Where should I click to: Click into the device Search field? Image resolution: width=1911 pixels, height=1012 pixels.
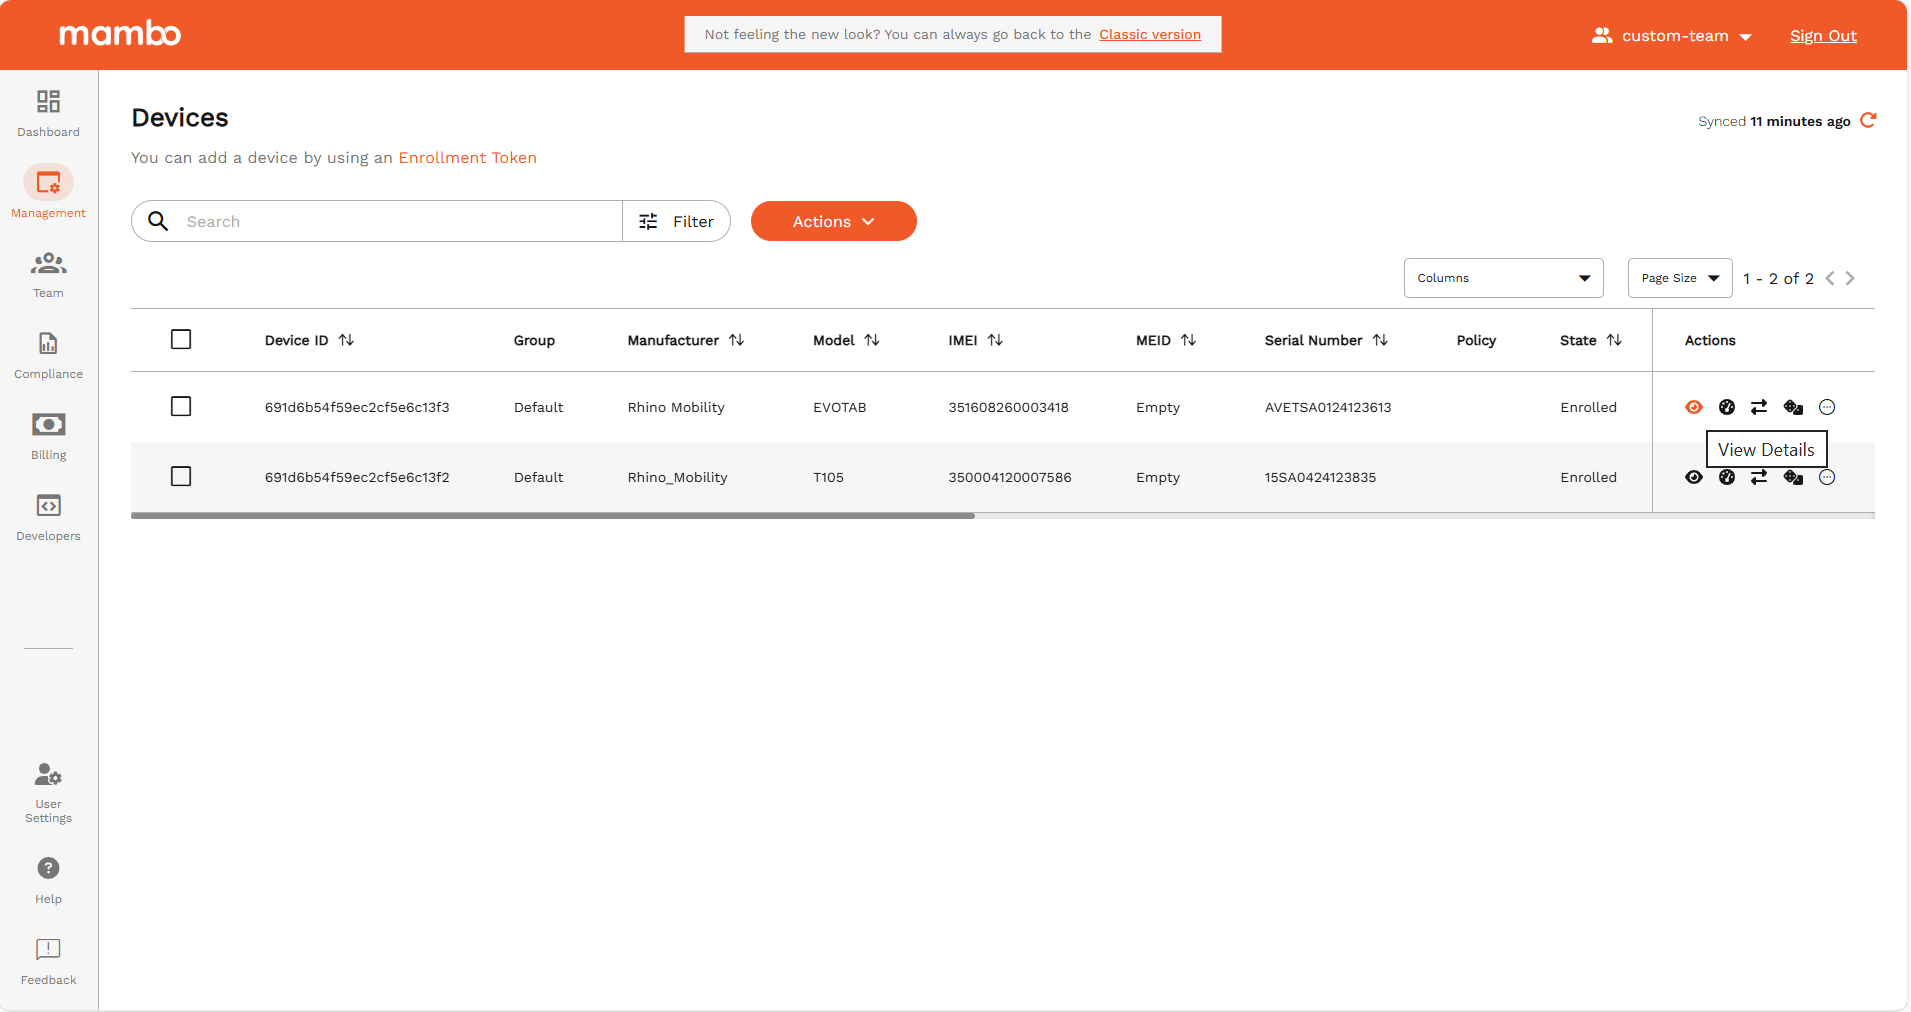398,221
